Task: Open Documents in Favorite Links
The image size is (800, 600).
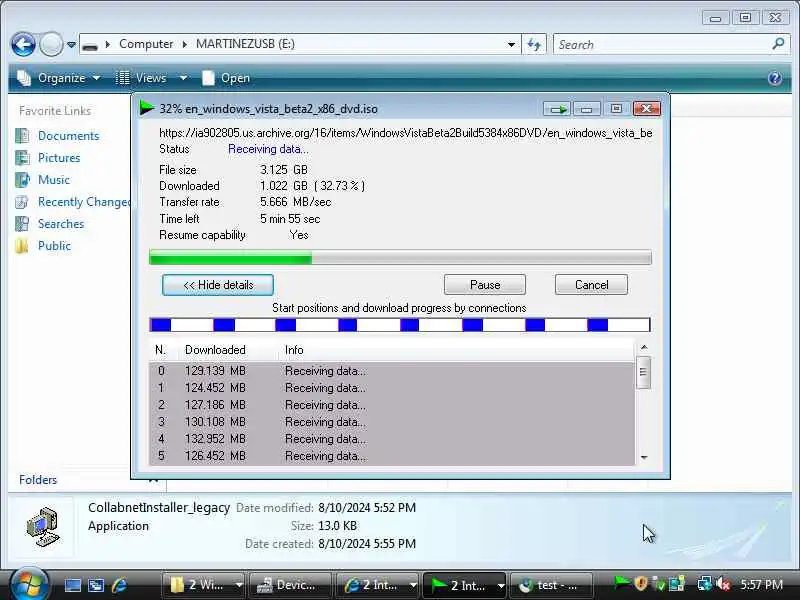Action: [x=68, y=136]
